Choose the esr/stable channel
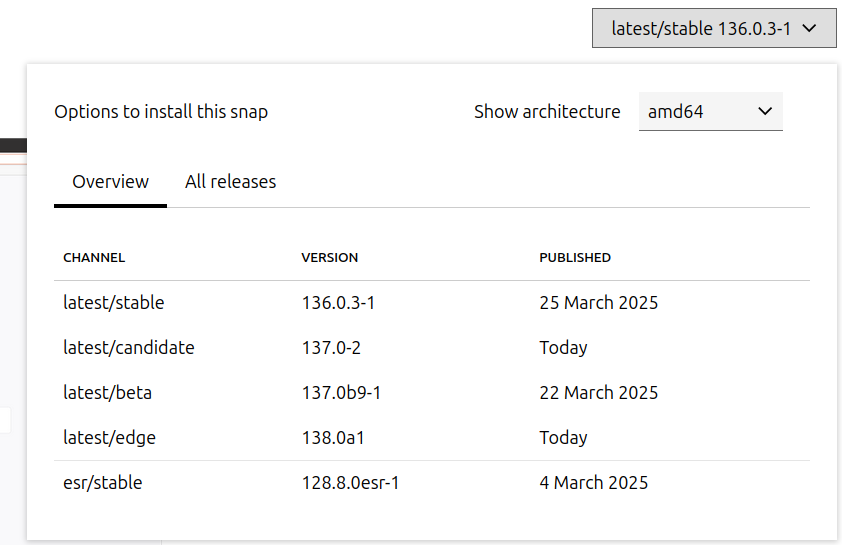This screenshot has width=842, height=545. (102, 483)
